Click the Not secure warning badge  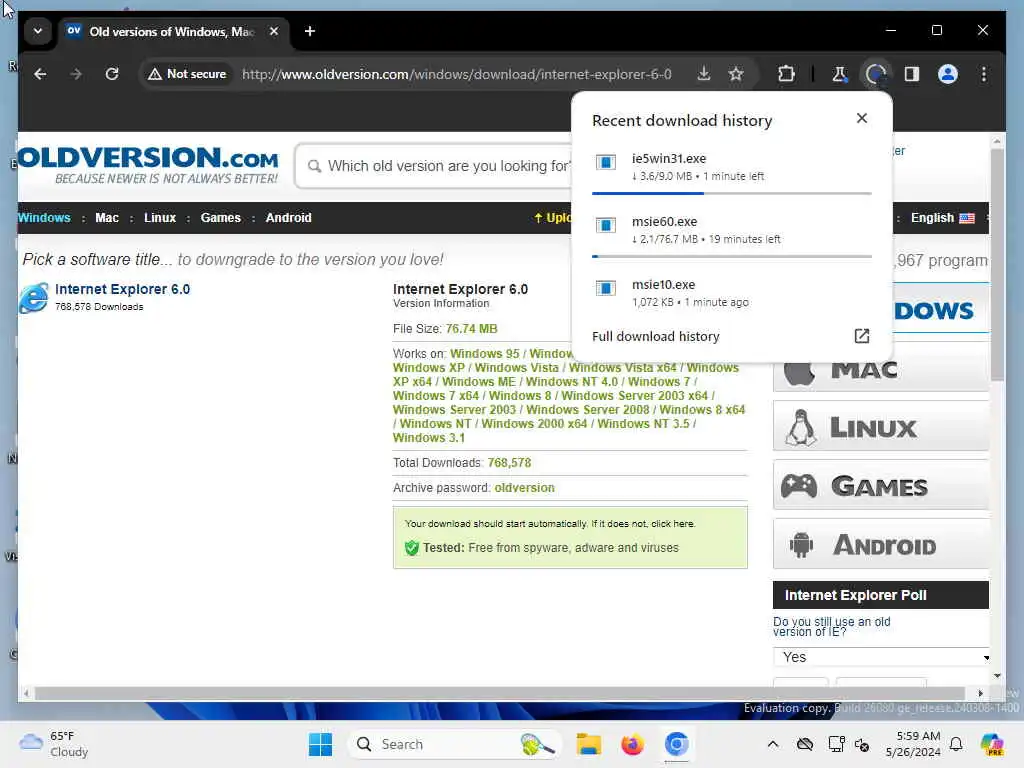pos(187,74)
